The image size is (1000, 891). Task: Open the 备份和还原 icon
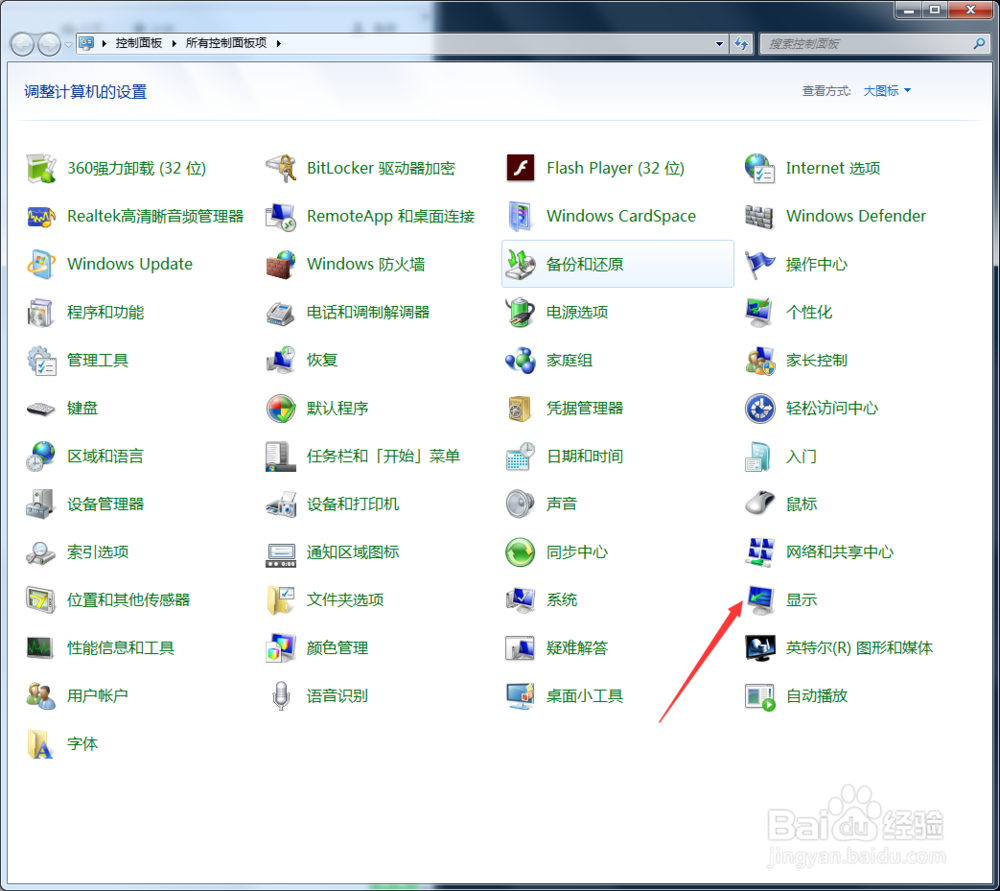tap(520, 264)
